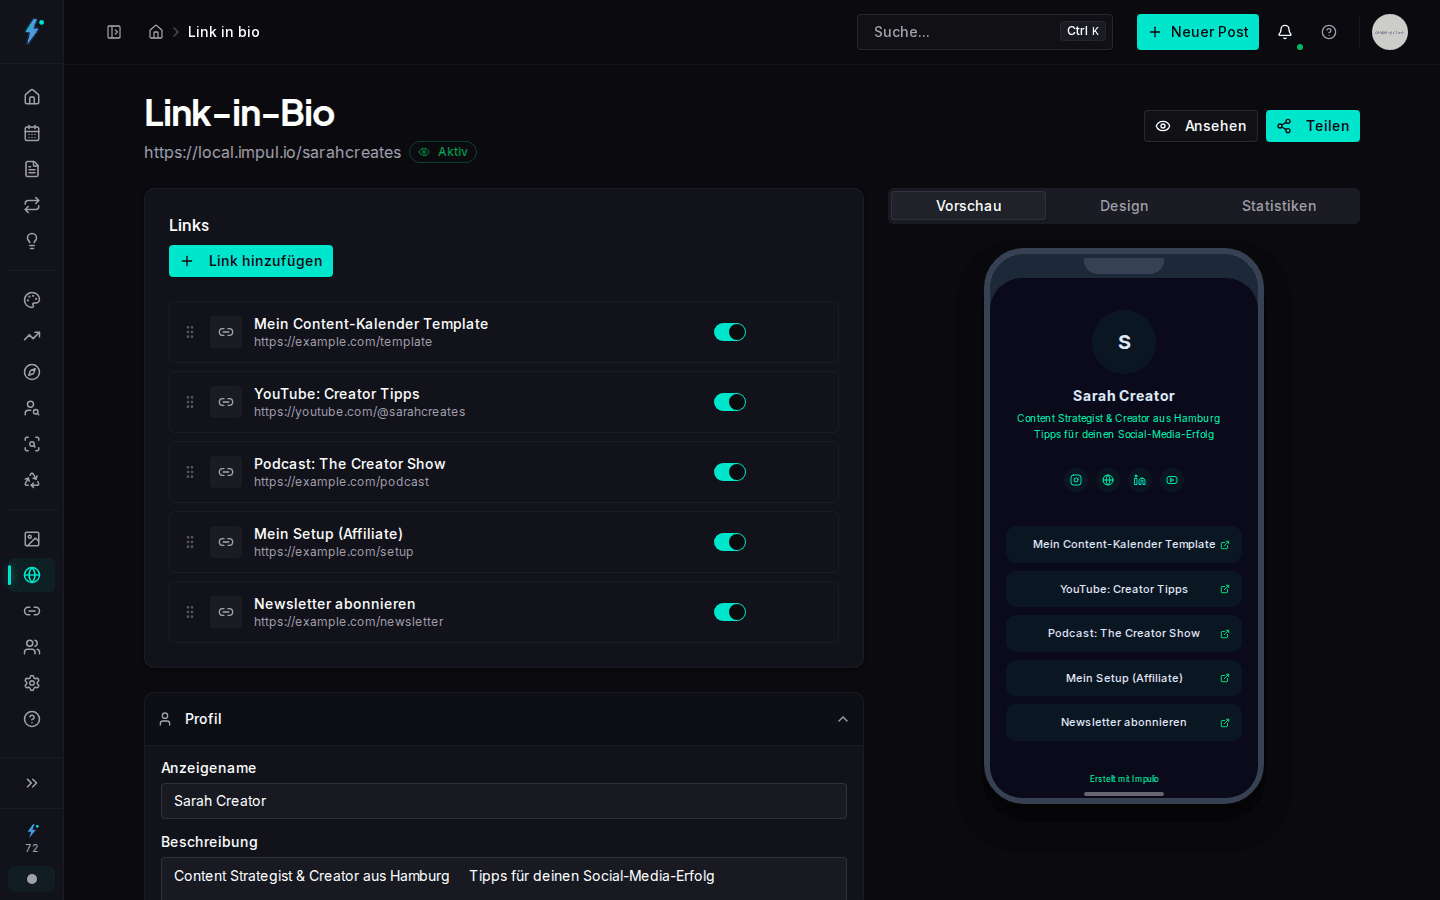The image size is (1440, 900).
Task: Disable the Mein Content-Kalender Template link
Action: click(x=730, y=332)
